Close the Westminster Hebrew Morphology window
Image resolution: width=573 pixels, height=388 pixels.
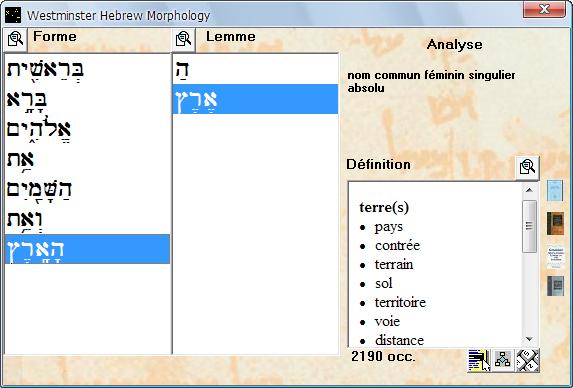(544, 9)
